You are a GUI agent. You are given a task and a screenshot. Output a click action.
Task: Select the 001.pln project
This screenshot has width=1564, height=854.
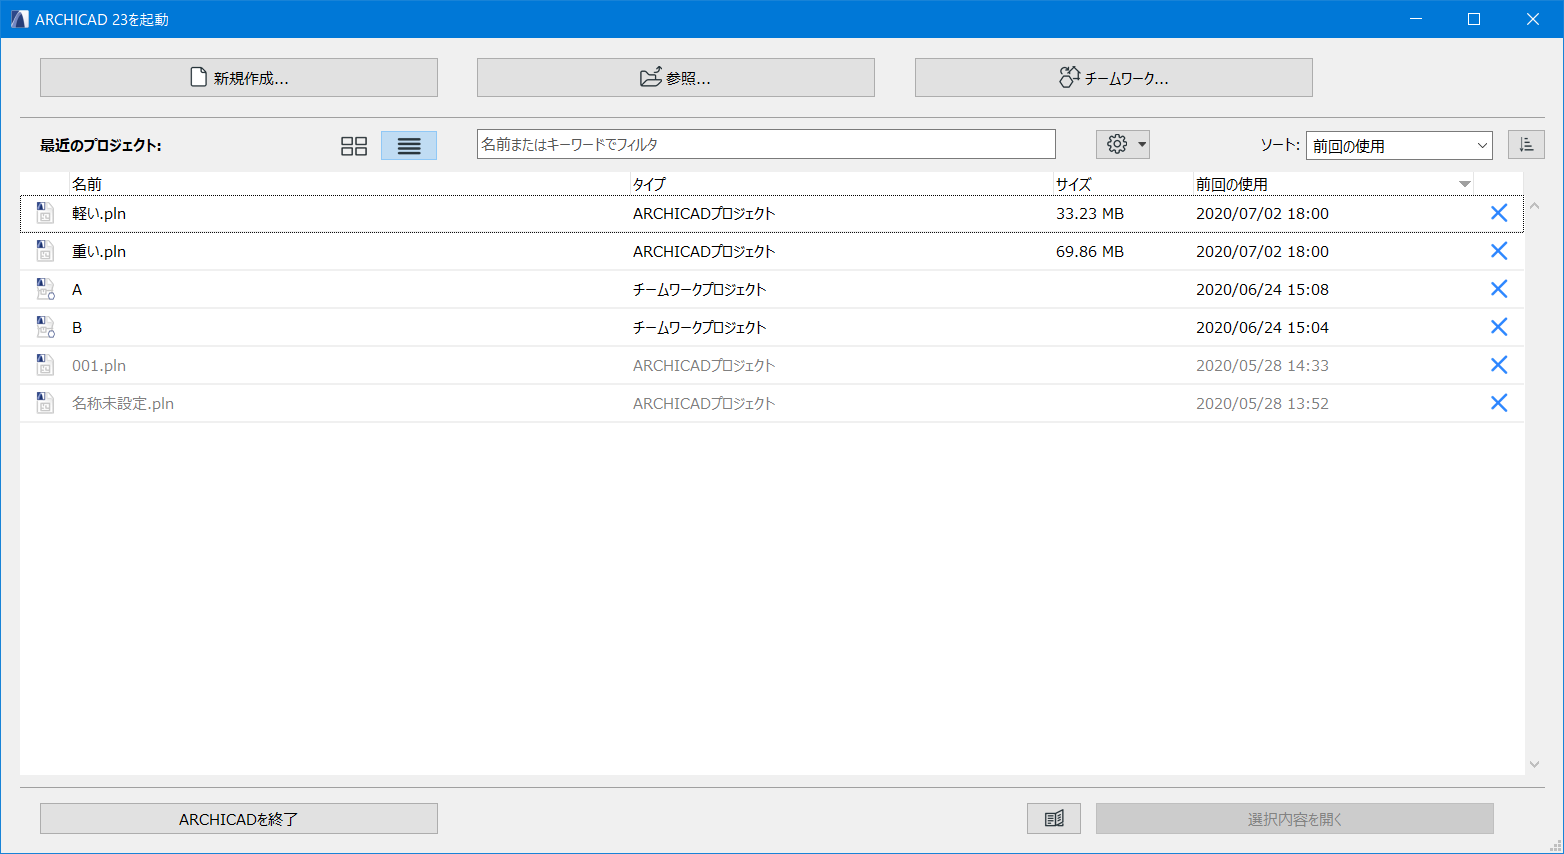pyautogui.click(x=772, y=366)
